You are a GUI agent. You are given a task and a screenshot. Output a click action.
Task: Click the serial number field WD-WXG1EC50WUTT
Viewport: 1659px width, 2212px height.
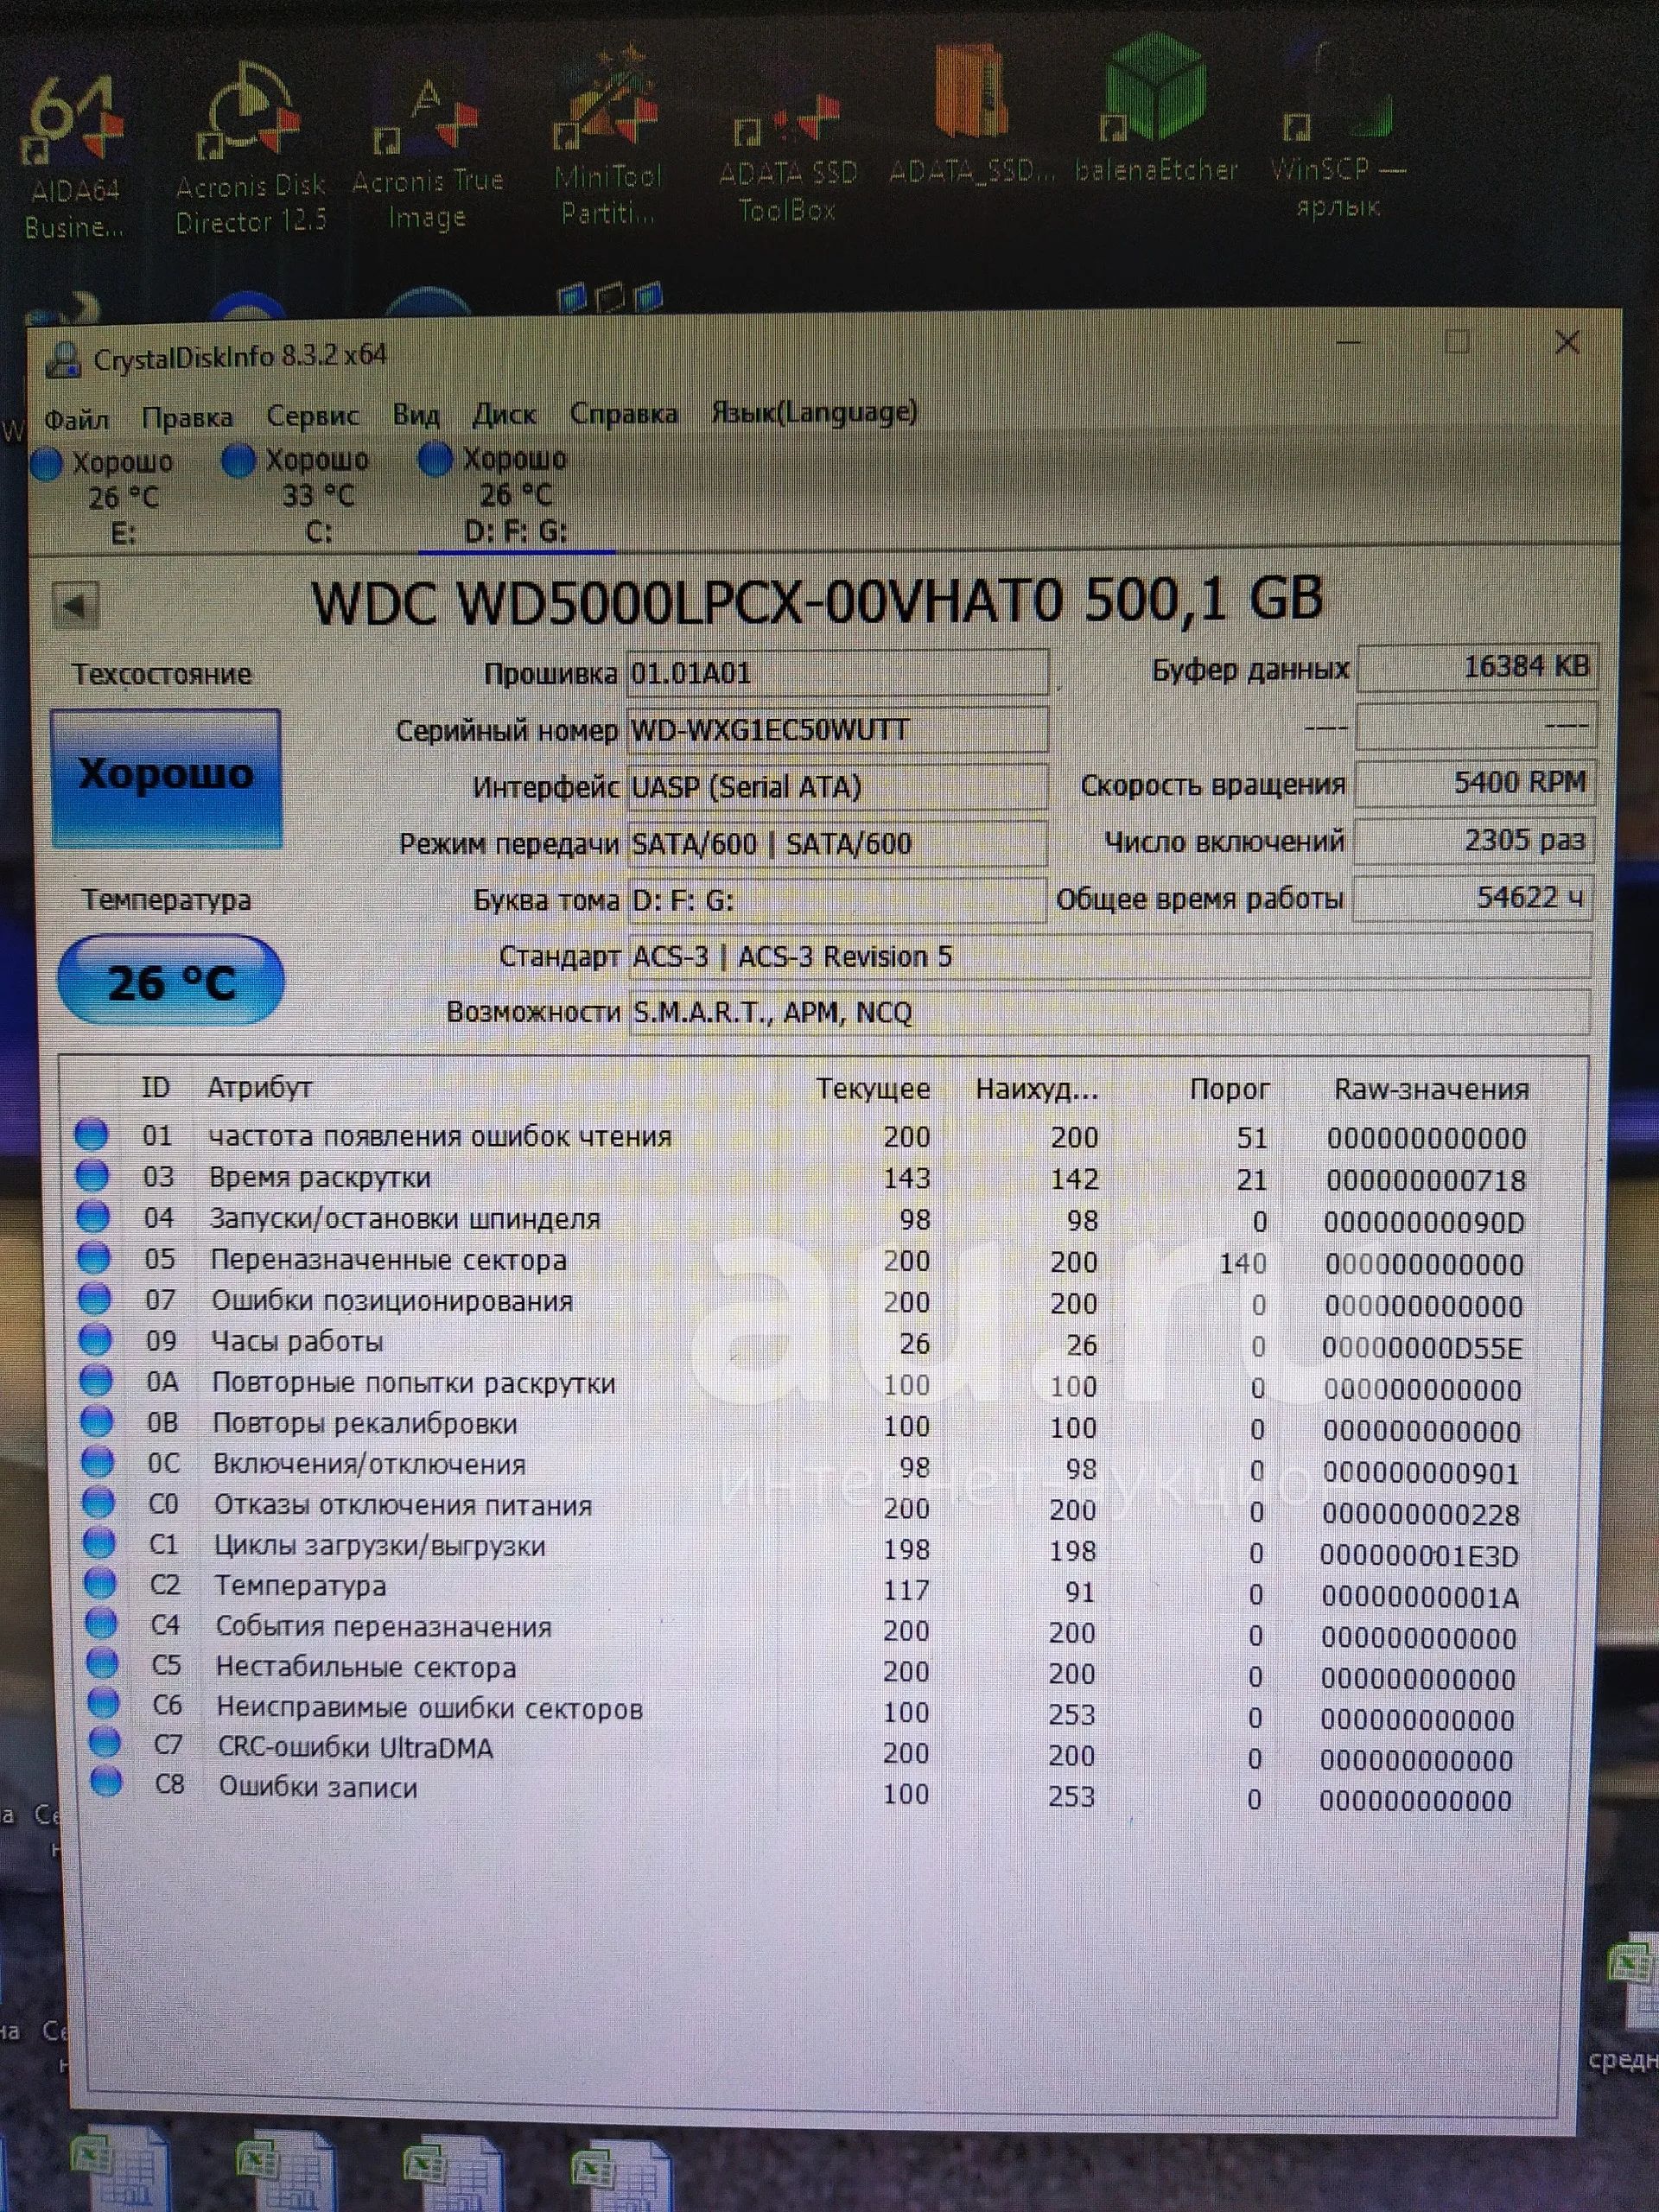point(837,730)
